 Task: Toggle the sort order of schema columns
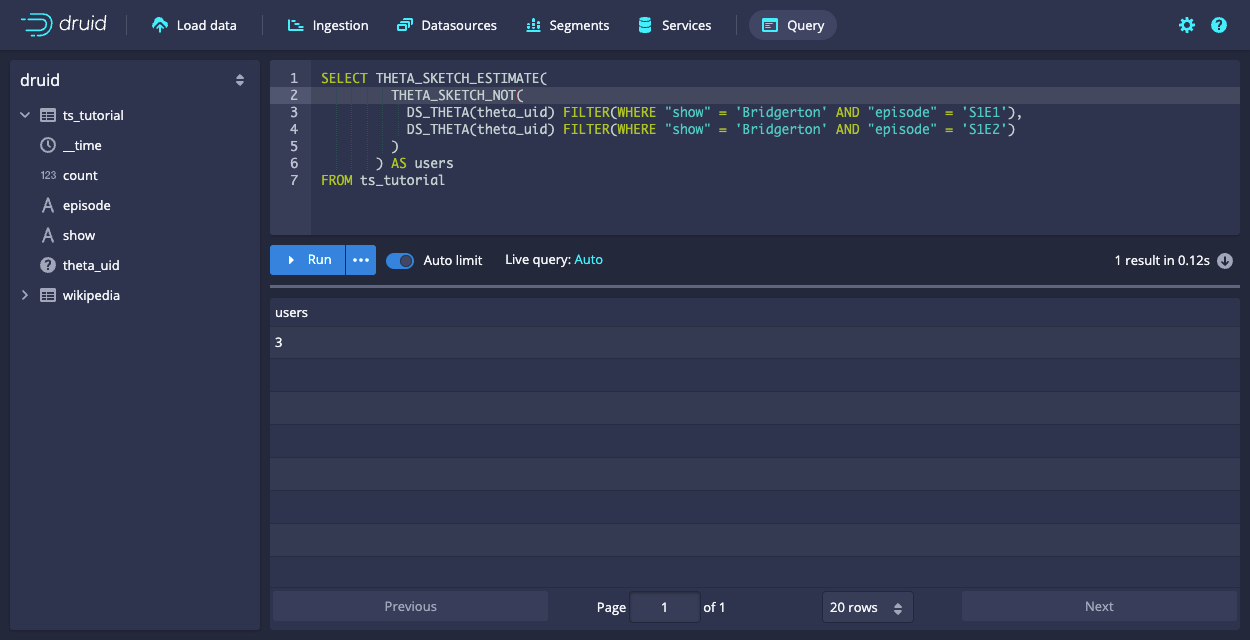click(x=240, y=79)
